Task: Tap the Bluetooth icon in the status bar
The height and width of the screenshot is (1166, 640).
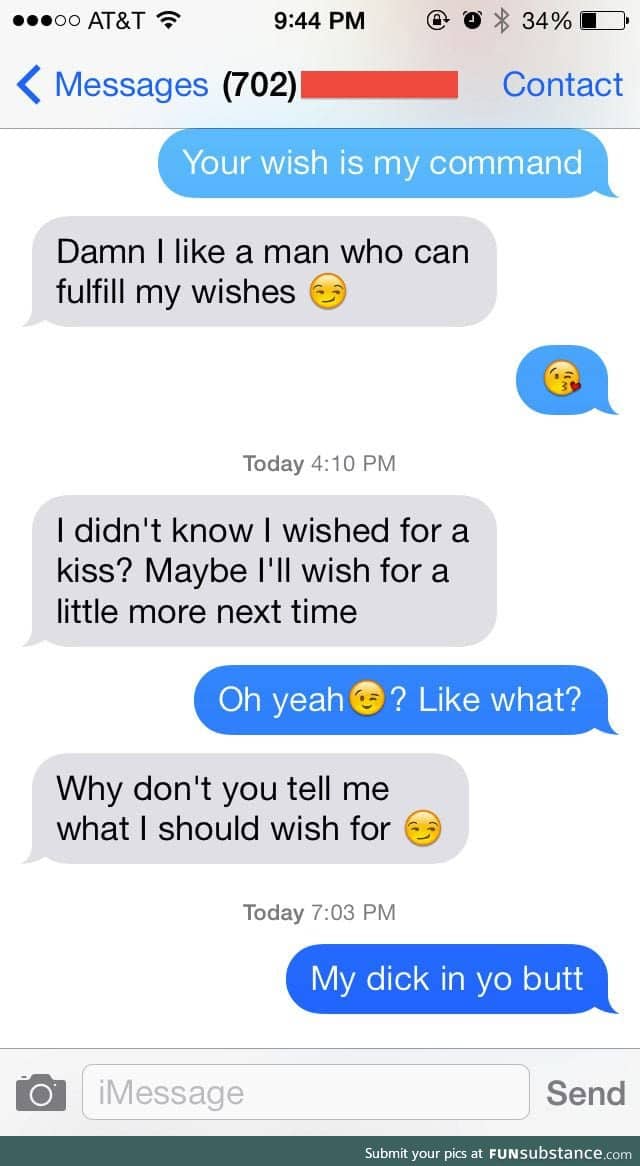Action: click(x=502, y=20)
